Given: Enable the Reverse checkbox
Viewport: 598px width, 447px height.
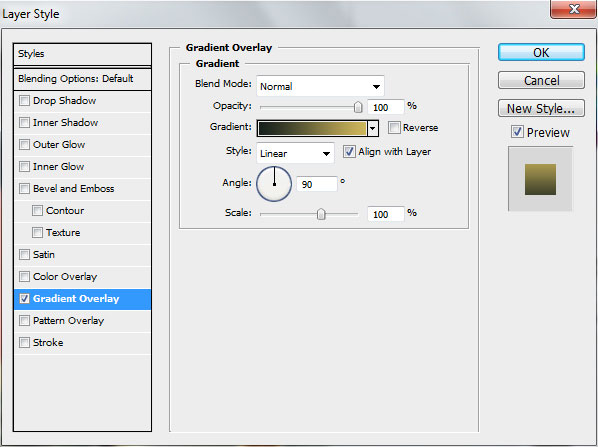Looking at the screenshot, I should tap(394, 127).
